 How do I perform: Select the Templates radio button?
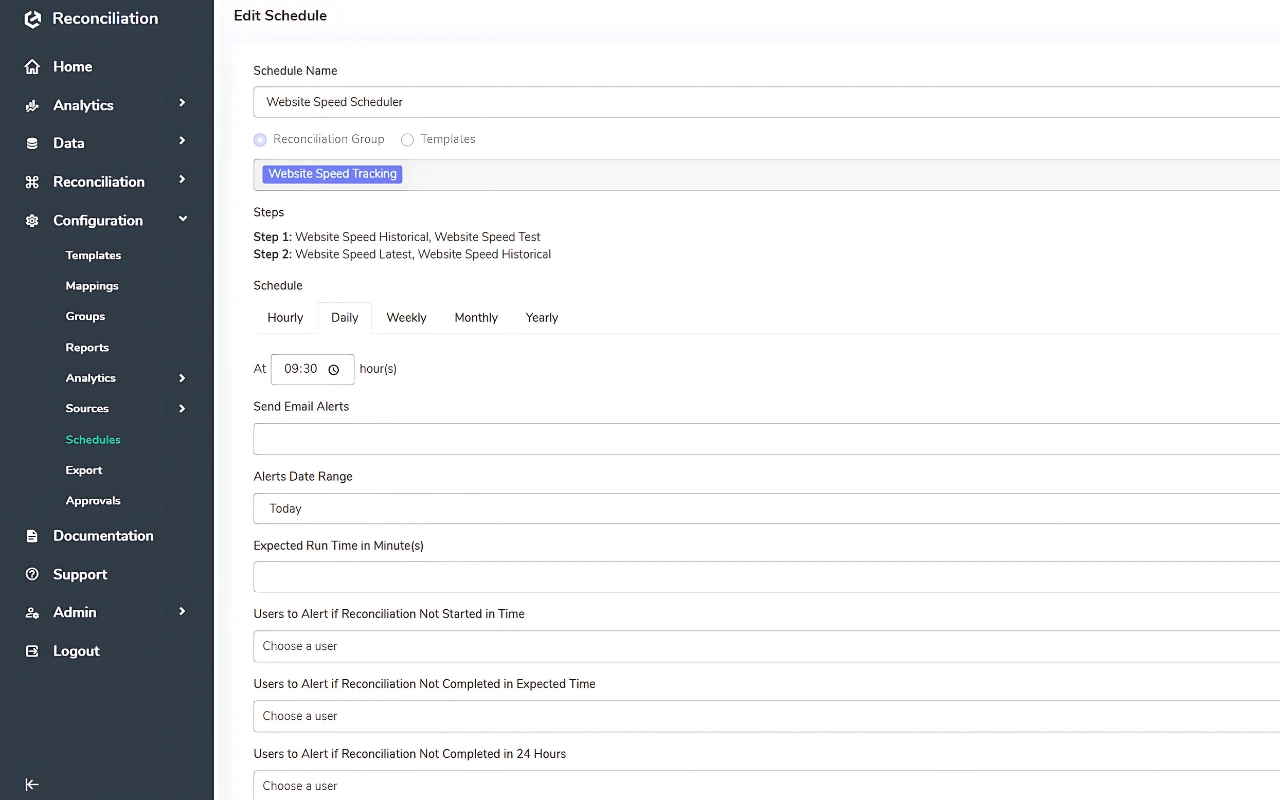(407, 139)
